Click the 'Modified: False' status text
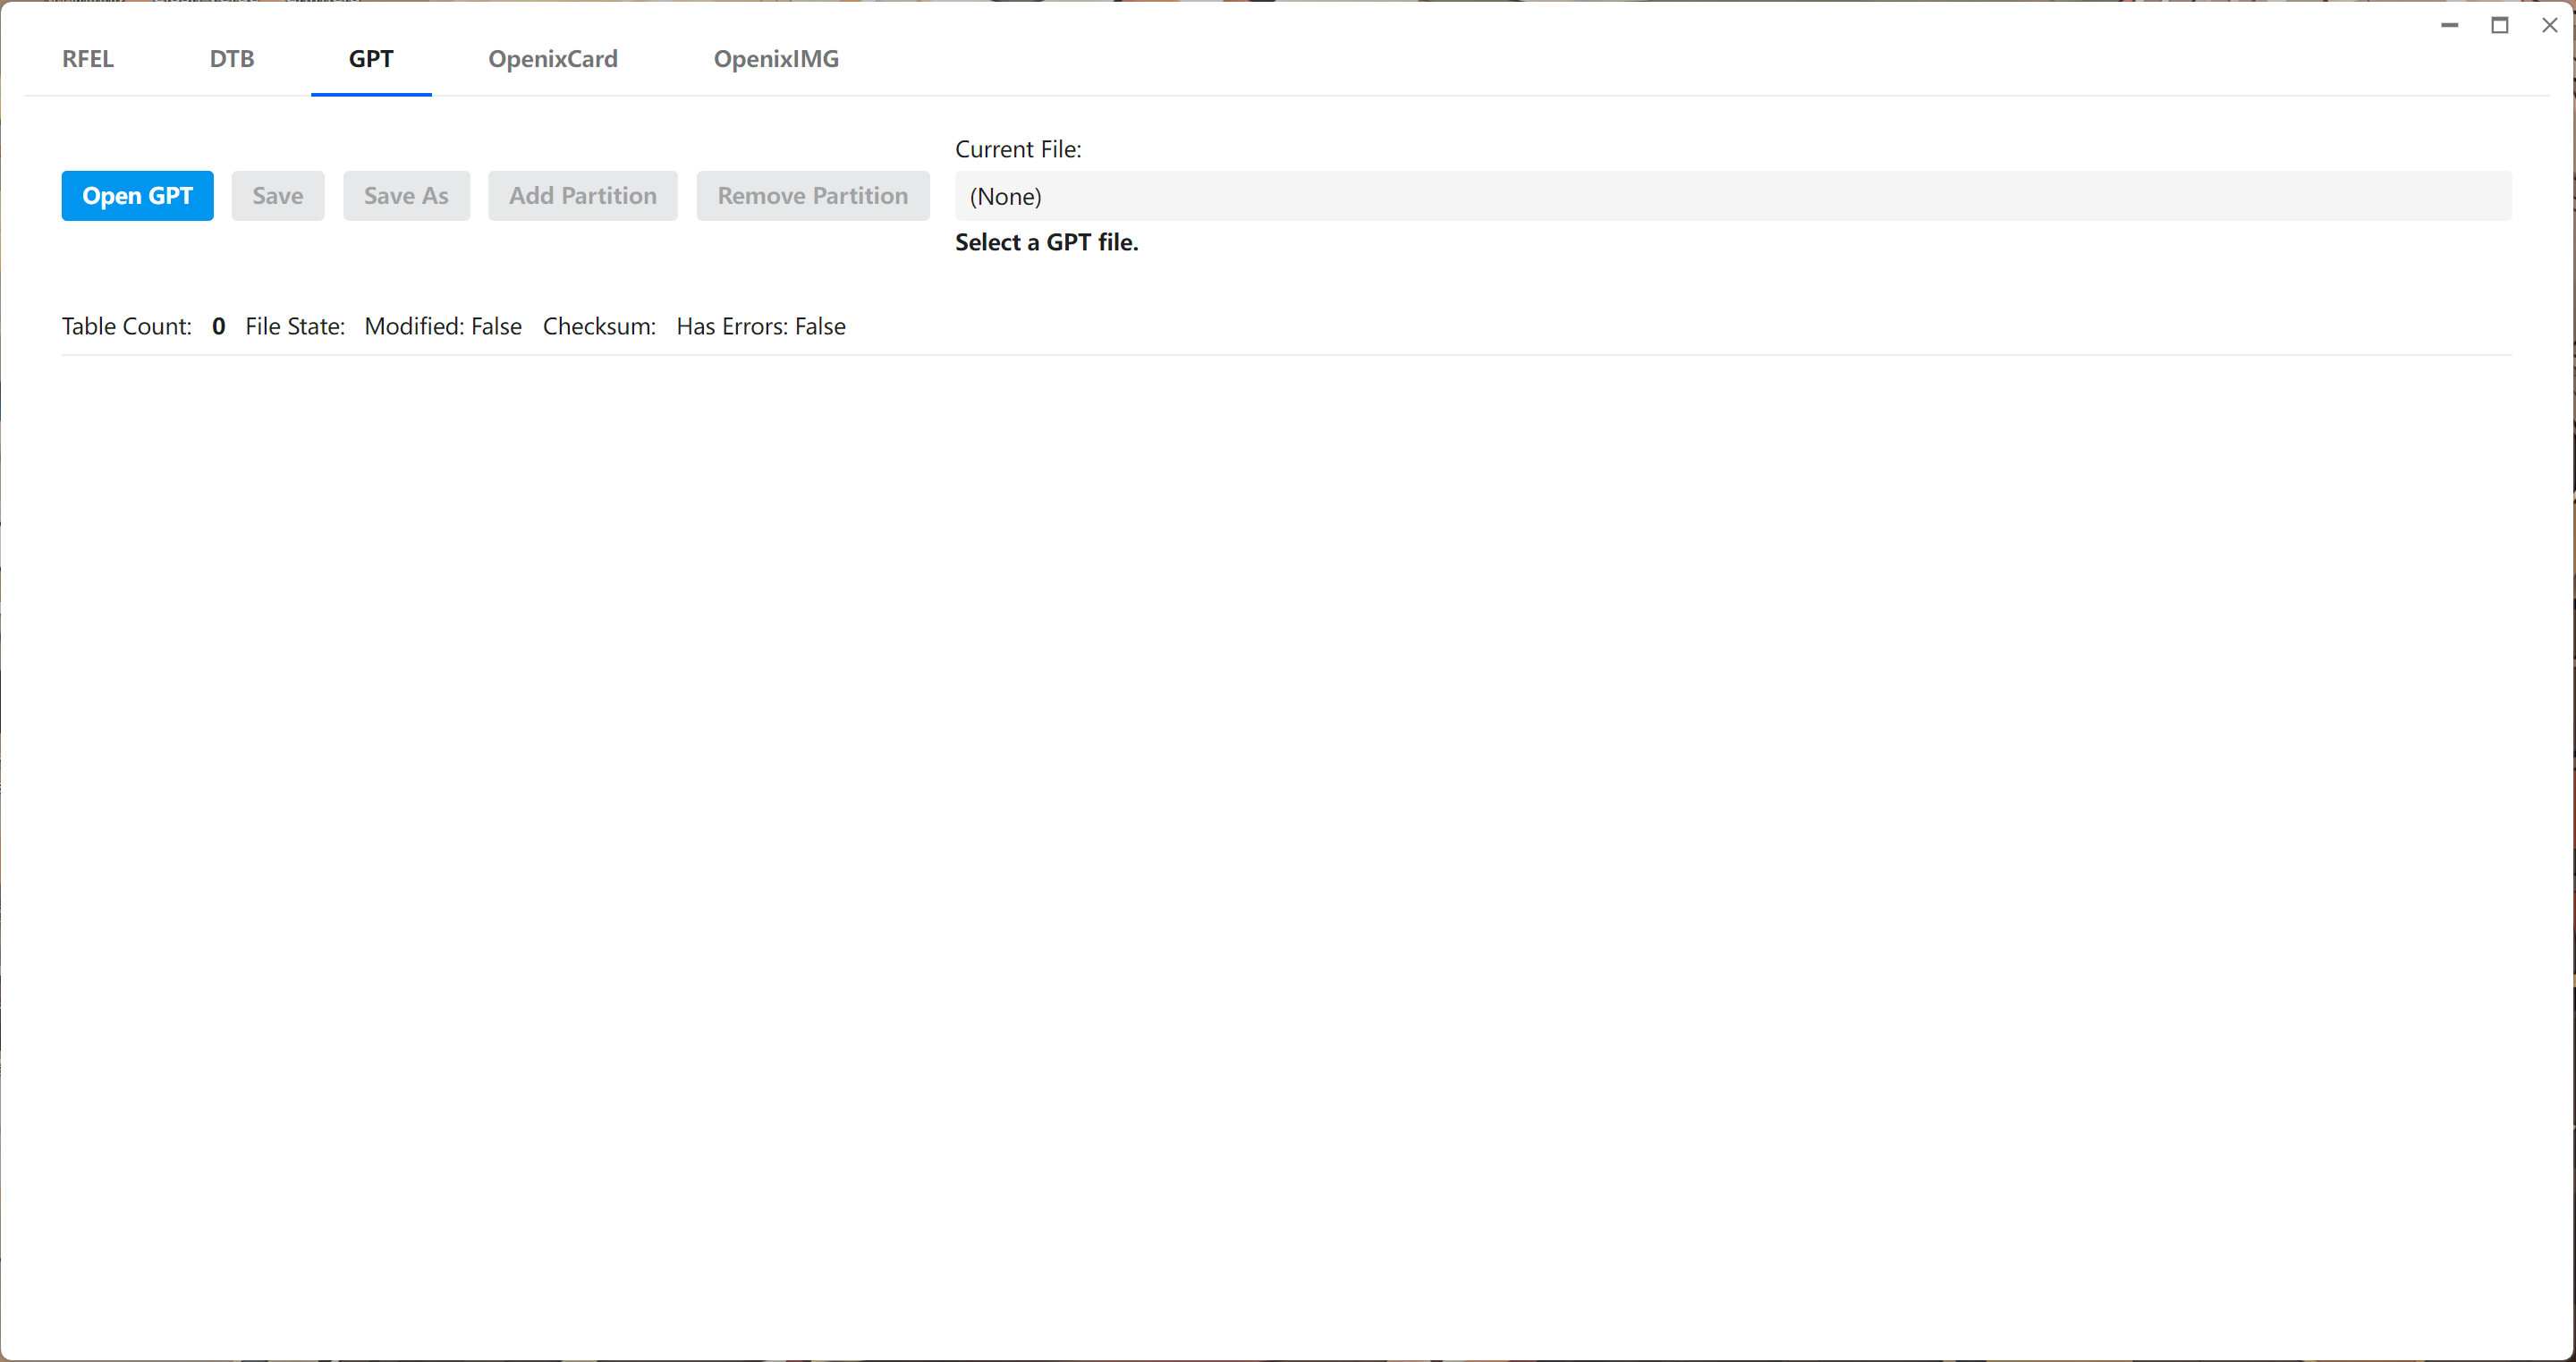This screenshot has width=2576, height=1362. pos(443,327)
